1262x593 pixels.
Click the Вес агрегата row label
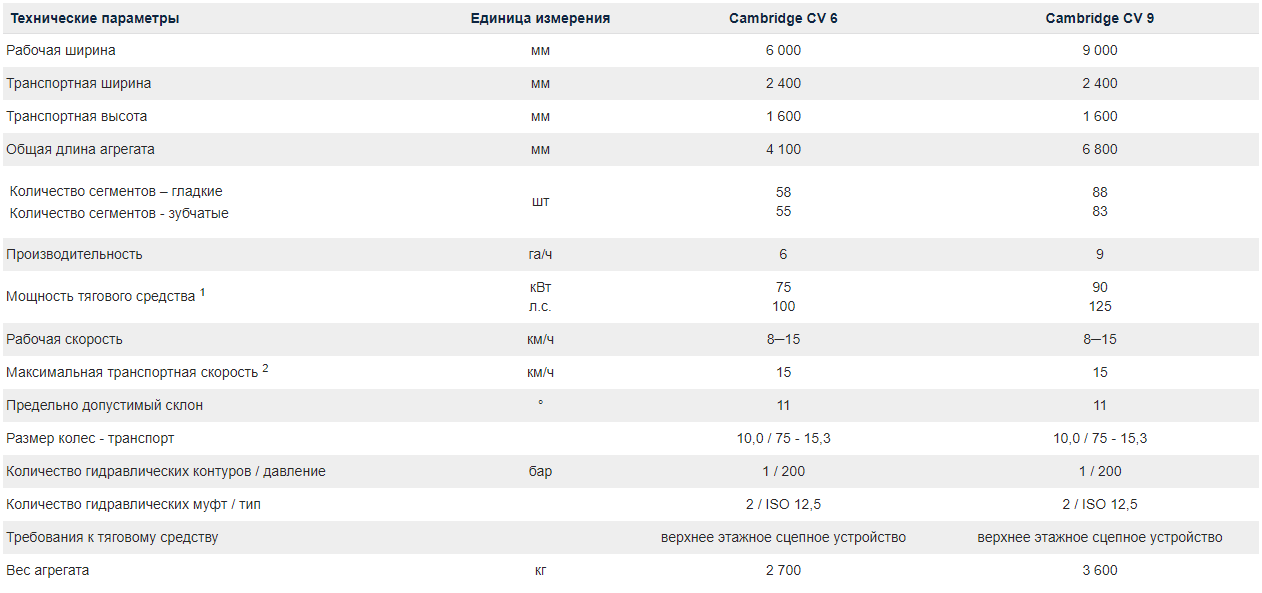pyautogui.click(x=48, y=570)
